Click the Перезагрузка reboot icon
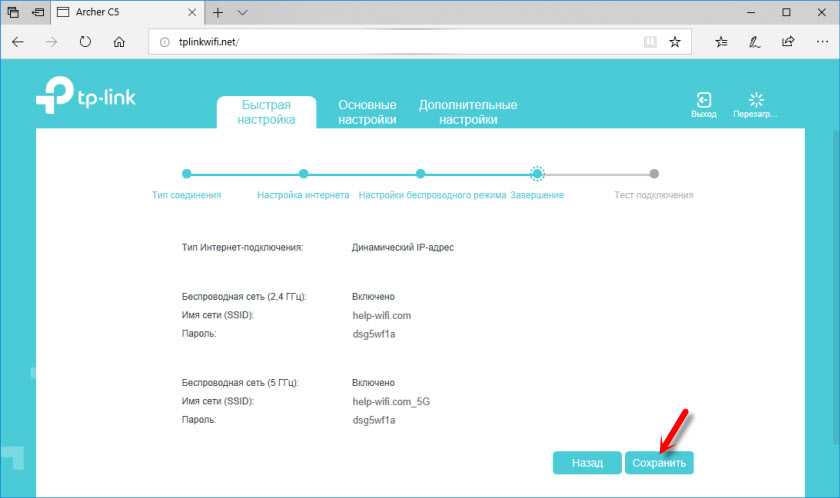This screenshot has width=840, height=498. [x=755, y=101]
